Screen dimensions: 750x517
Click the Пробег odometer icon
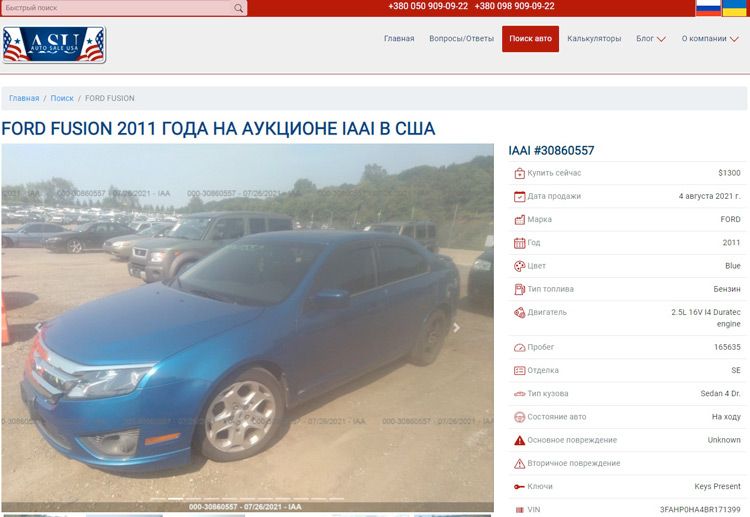pos(519,348)
